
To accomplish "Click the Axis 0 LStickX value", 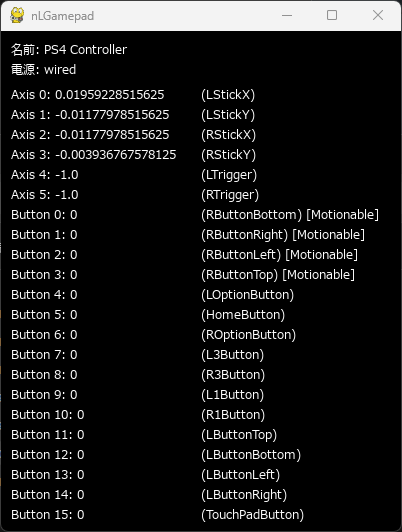I will point(110,95).
